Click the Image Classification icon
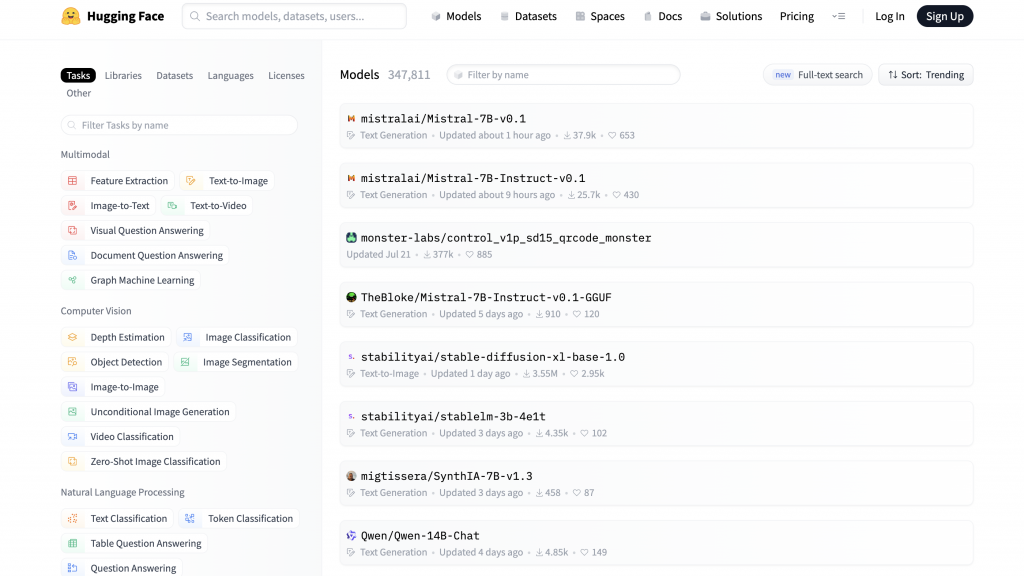The image size is (1024, 576). [x=187, y=337]
